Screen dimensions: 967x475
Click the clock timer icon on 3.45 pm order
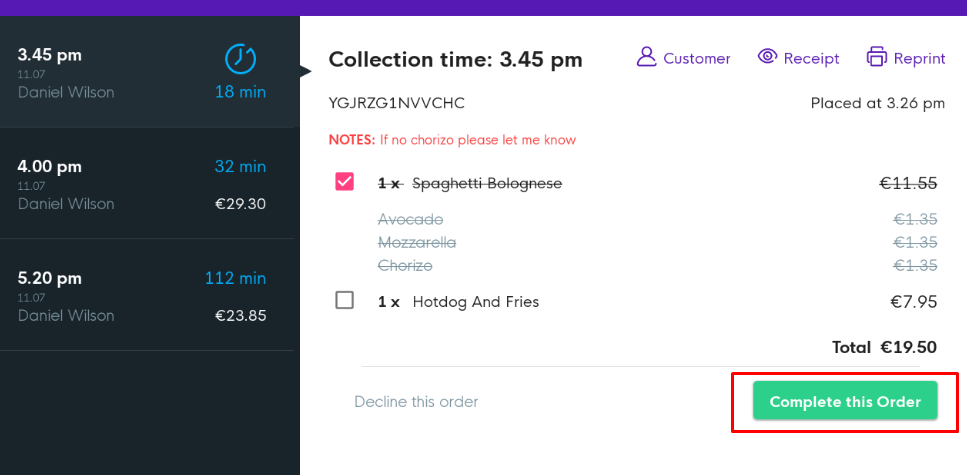(x=240, y=59)
